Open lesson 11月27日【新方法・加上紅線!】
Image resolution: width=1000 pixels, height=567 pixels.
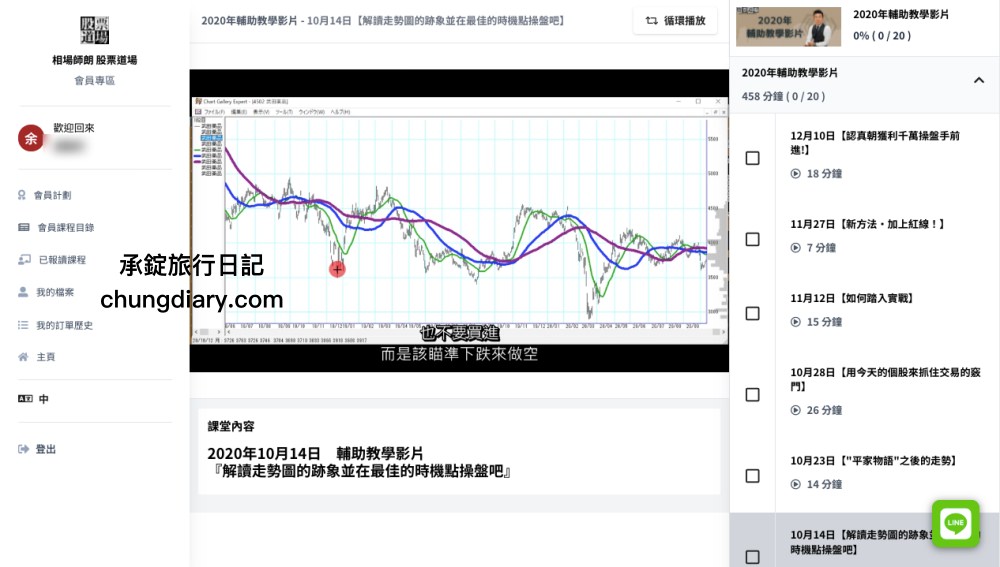(x=867, y=225)
